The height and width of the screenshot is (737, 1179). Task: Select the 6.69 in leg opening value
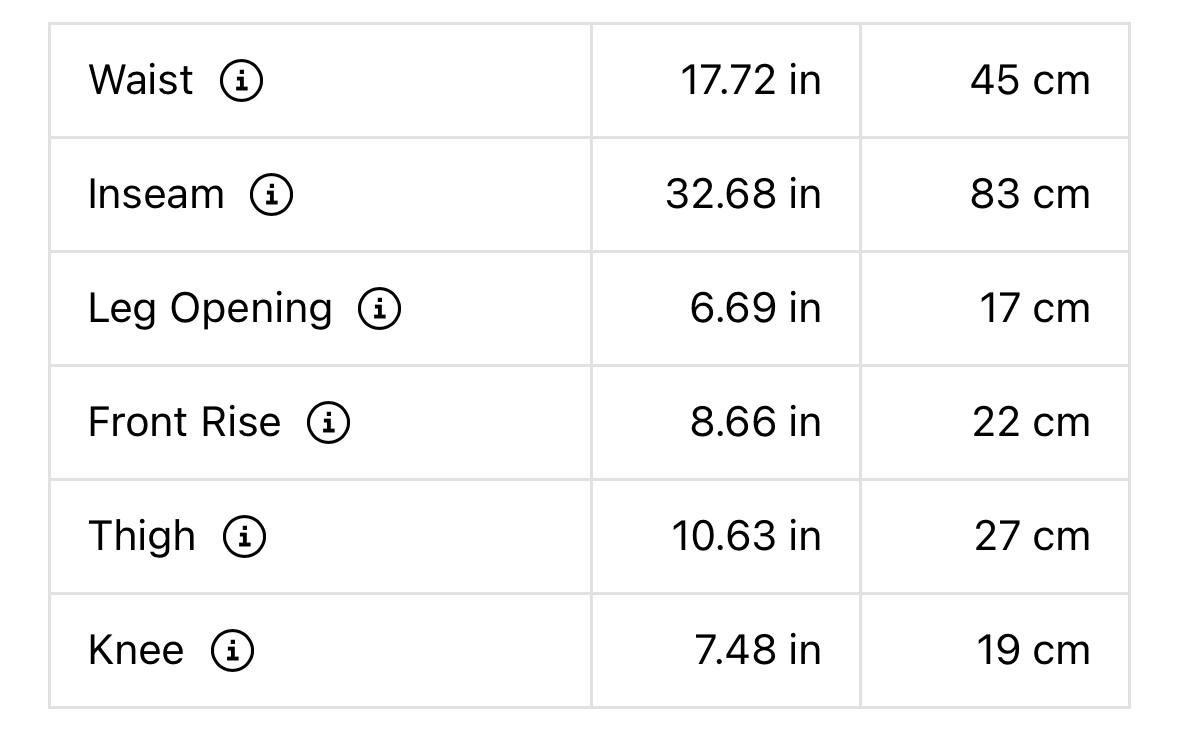point(755,308)
